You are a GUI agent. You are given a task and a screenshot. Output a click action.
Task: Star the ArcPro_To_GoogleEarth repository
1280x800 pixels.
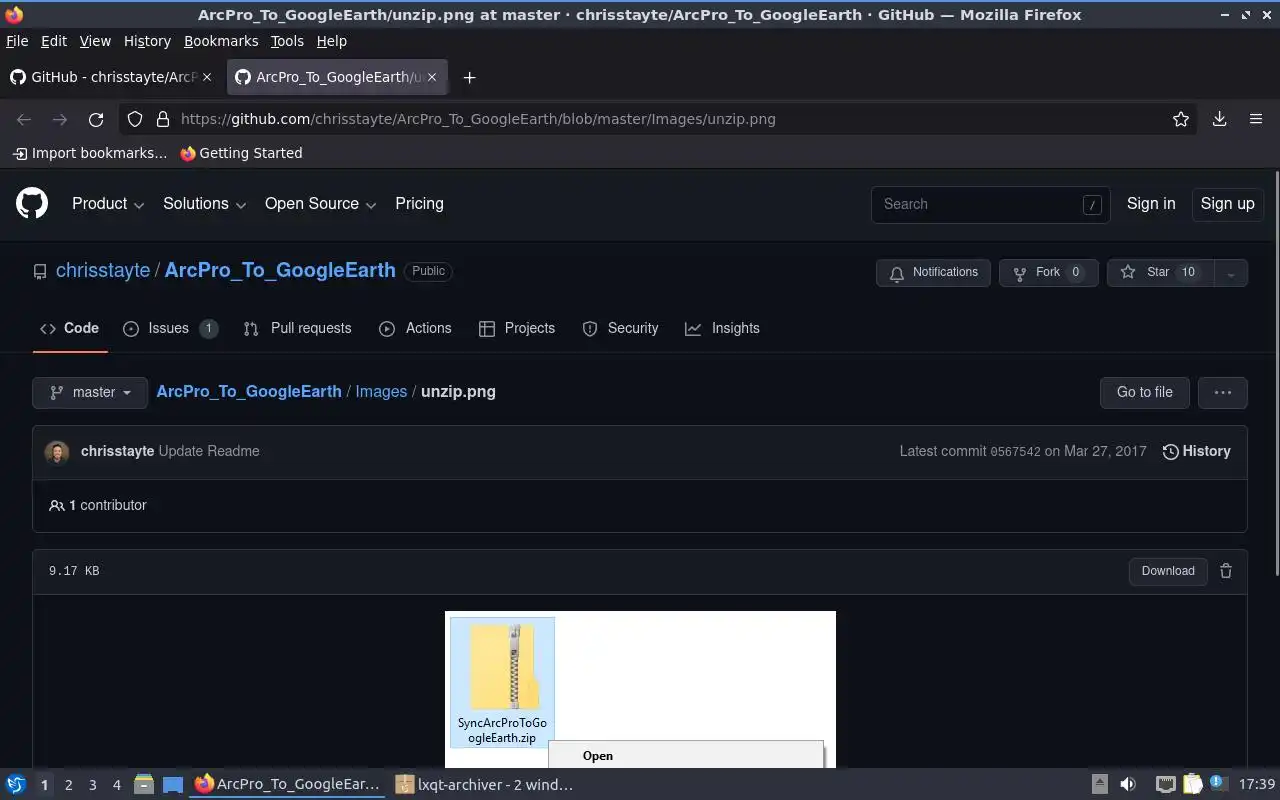(1160, 272)
